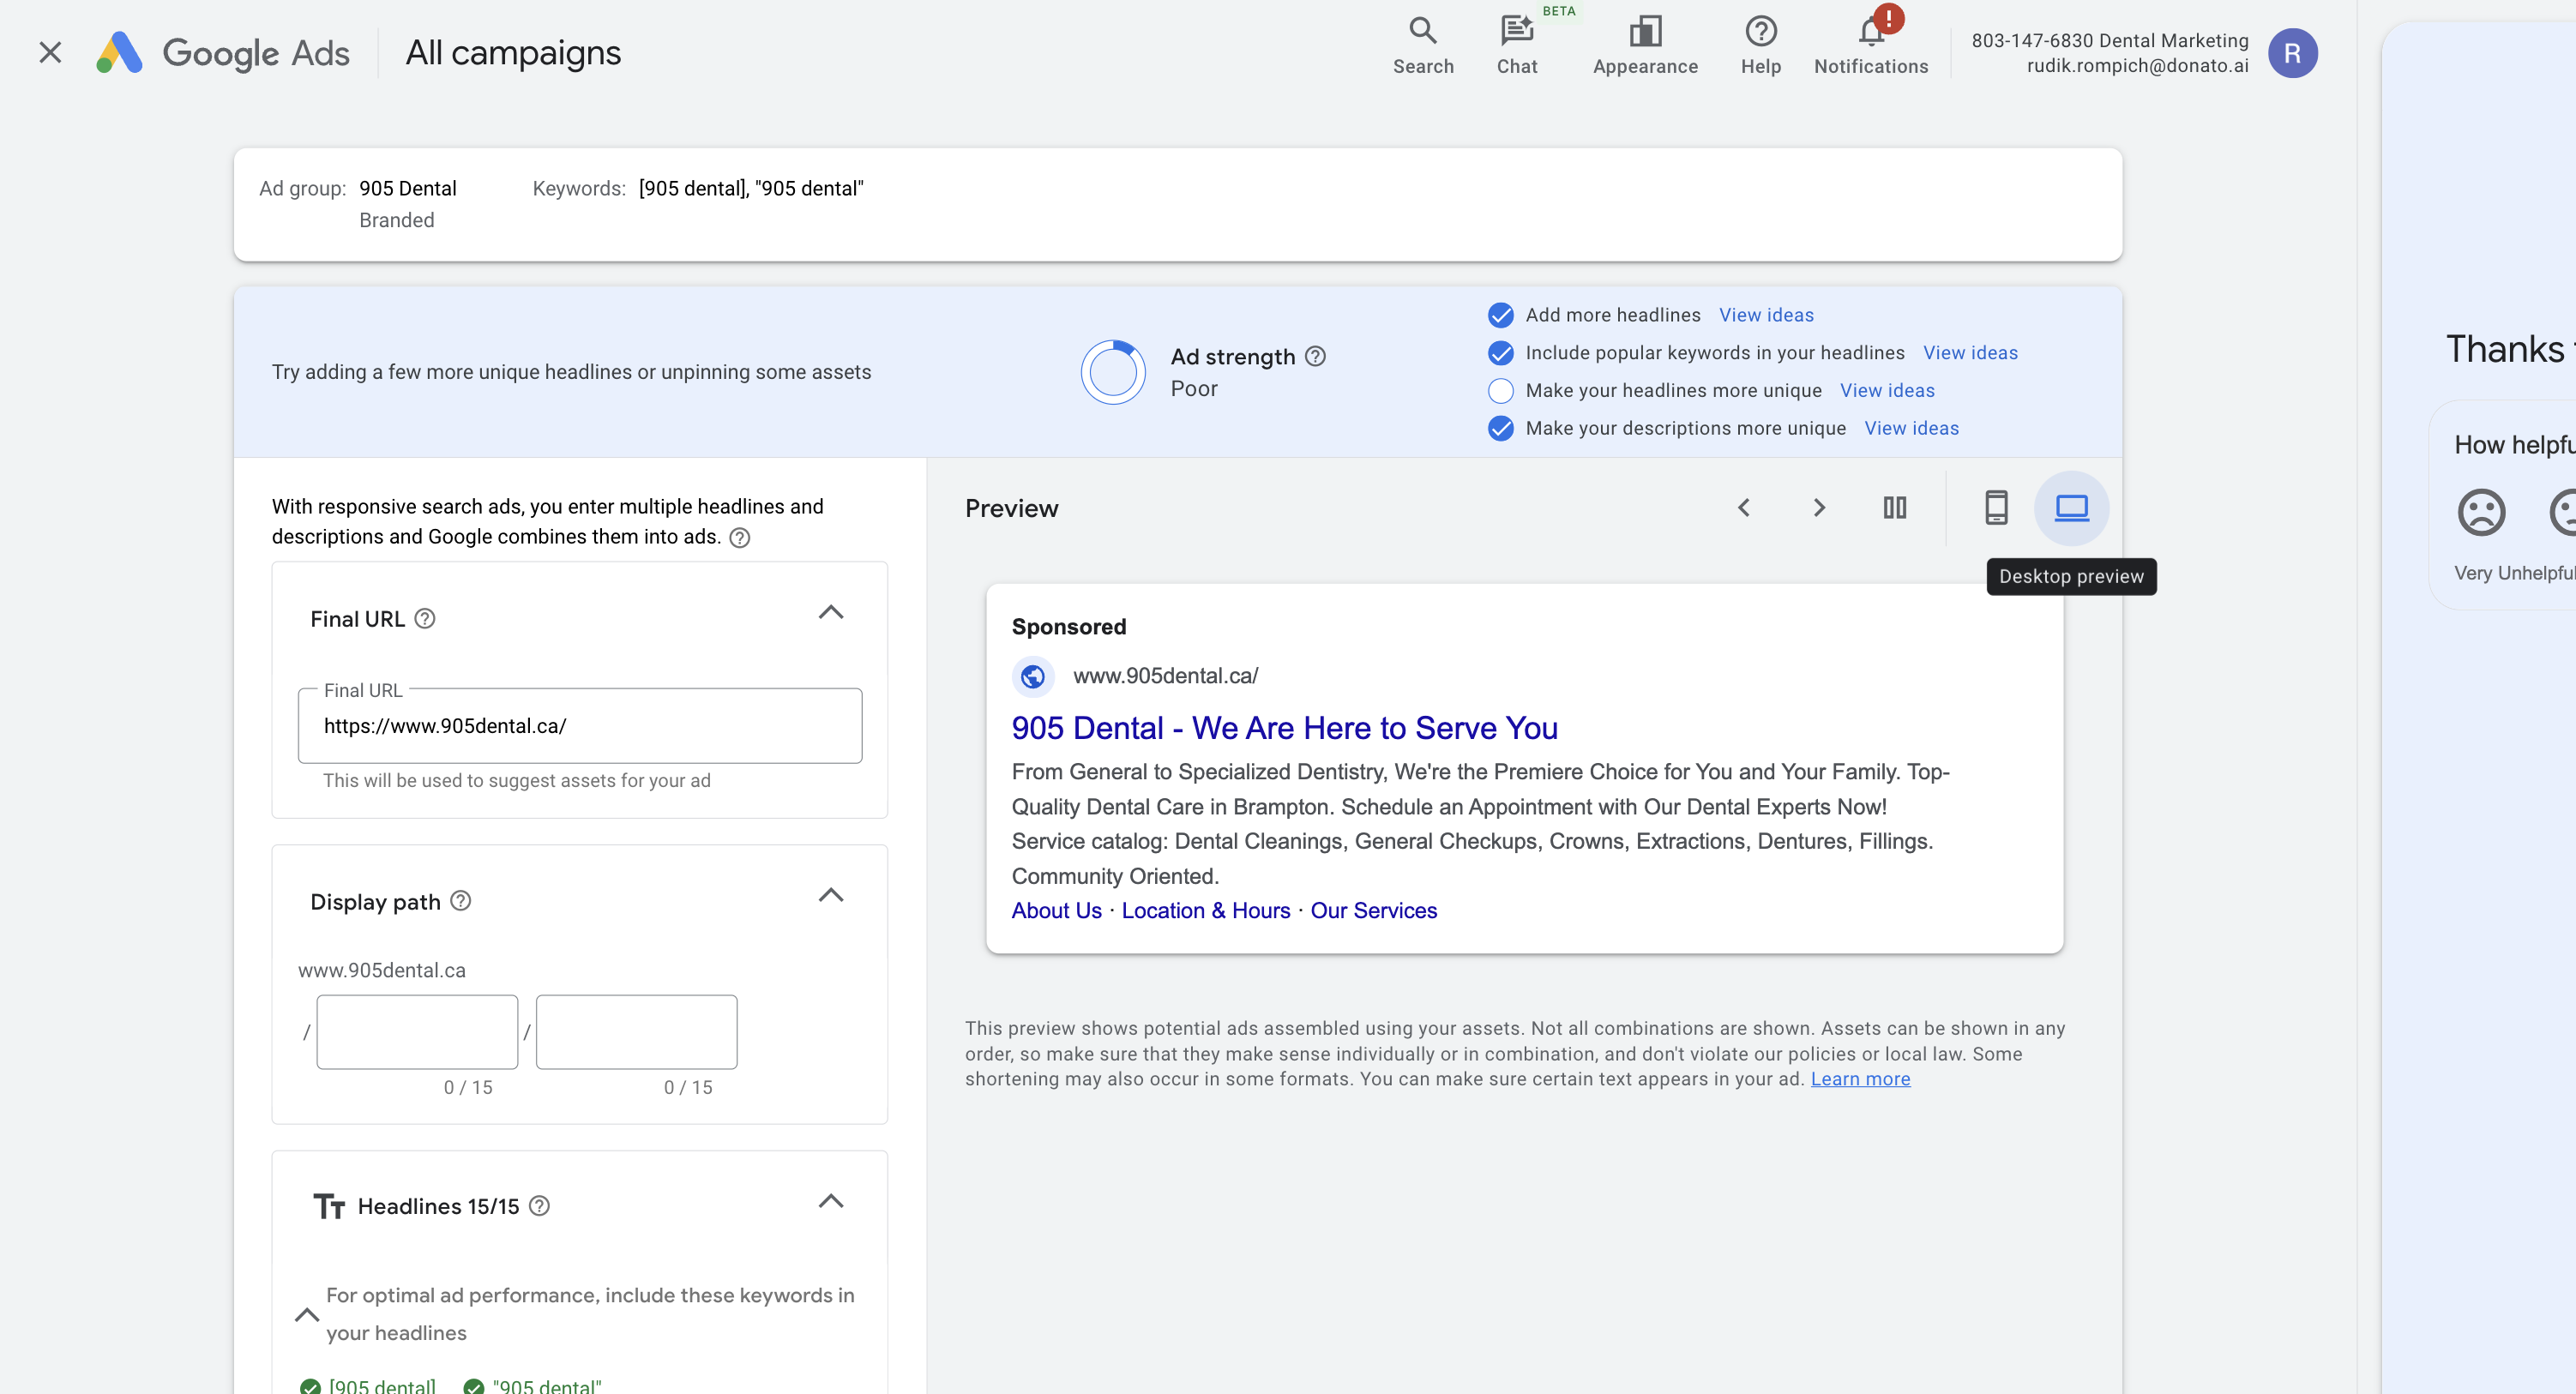2576x1394 pixels.
Task: Click the About Us sitelink
Action: coord(1056,911)
